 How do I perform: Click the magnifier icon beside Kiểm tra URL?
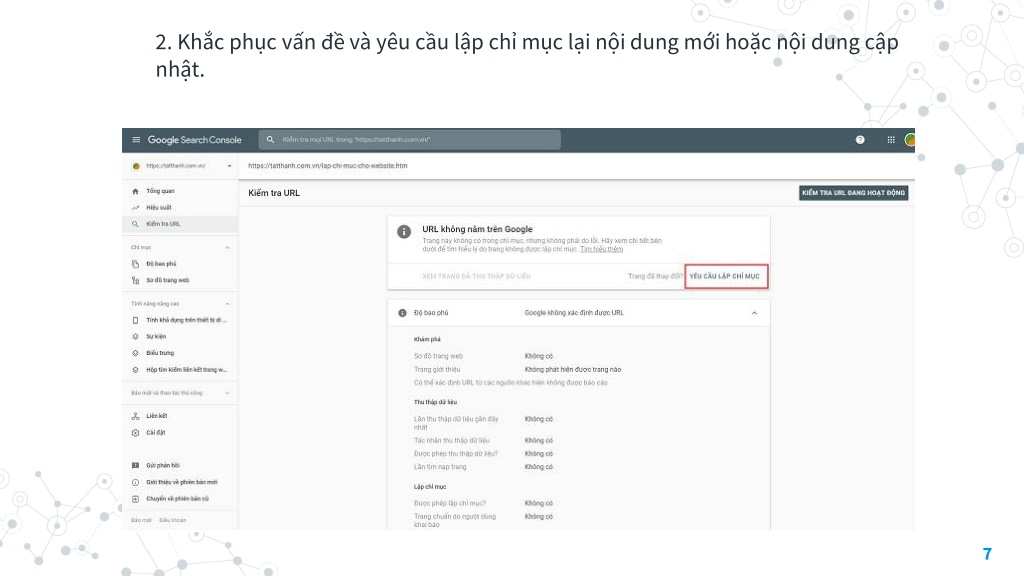135,224
